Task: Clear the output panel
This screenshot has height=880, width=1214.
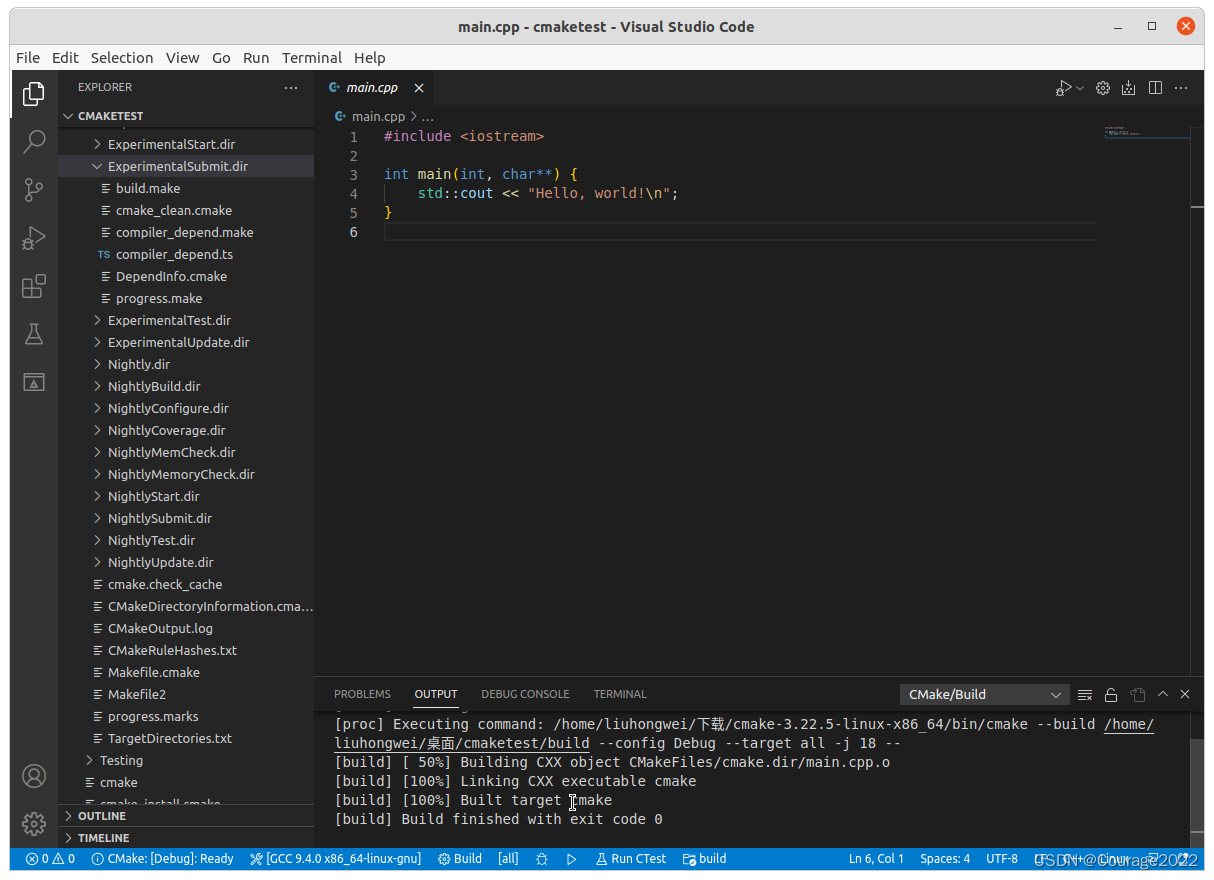Action: click(1085, 694)
